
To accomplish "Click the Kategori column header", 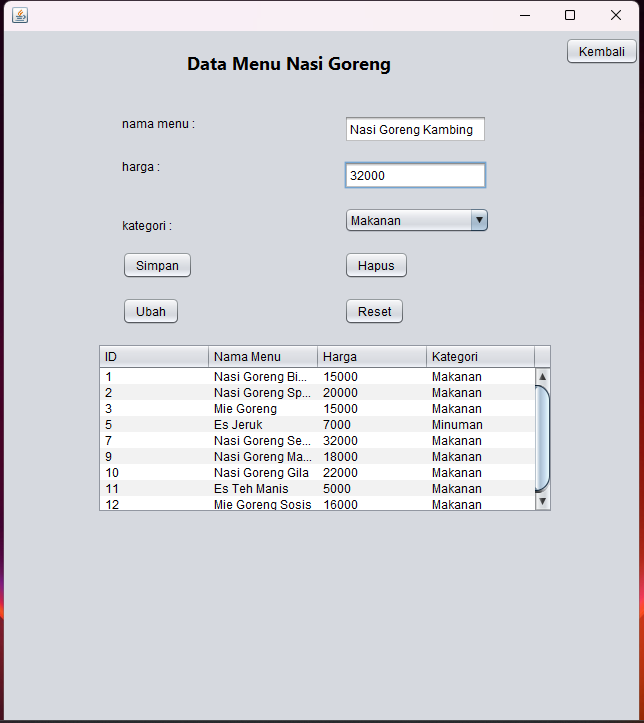I will (480, 357).
